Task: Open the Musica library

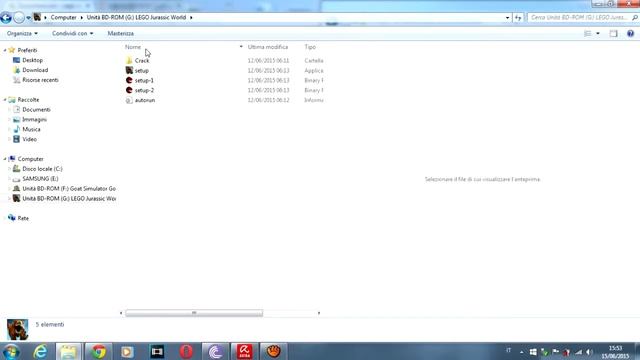Action: tap(31, 129)
